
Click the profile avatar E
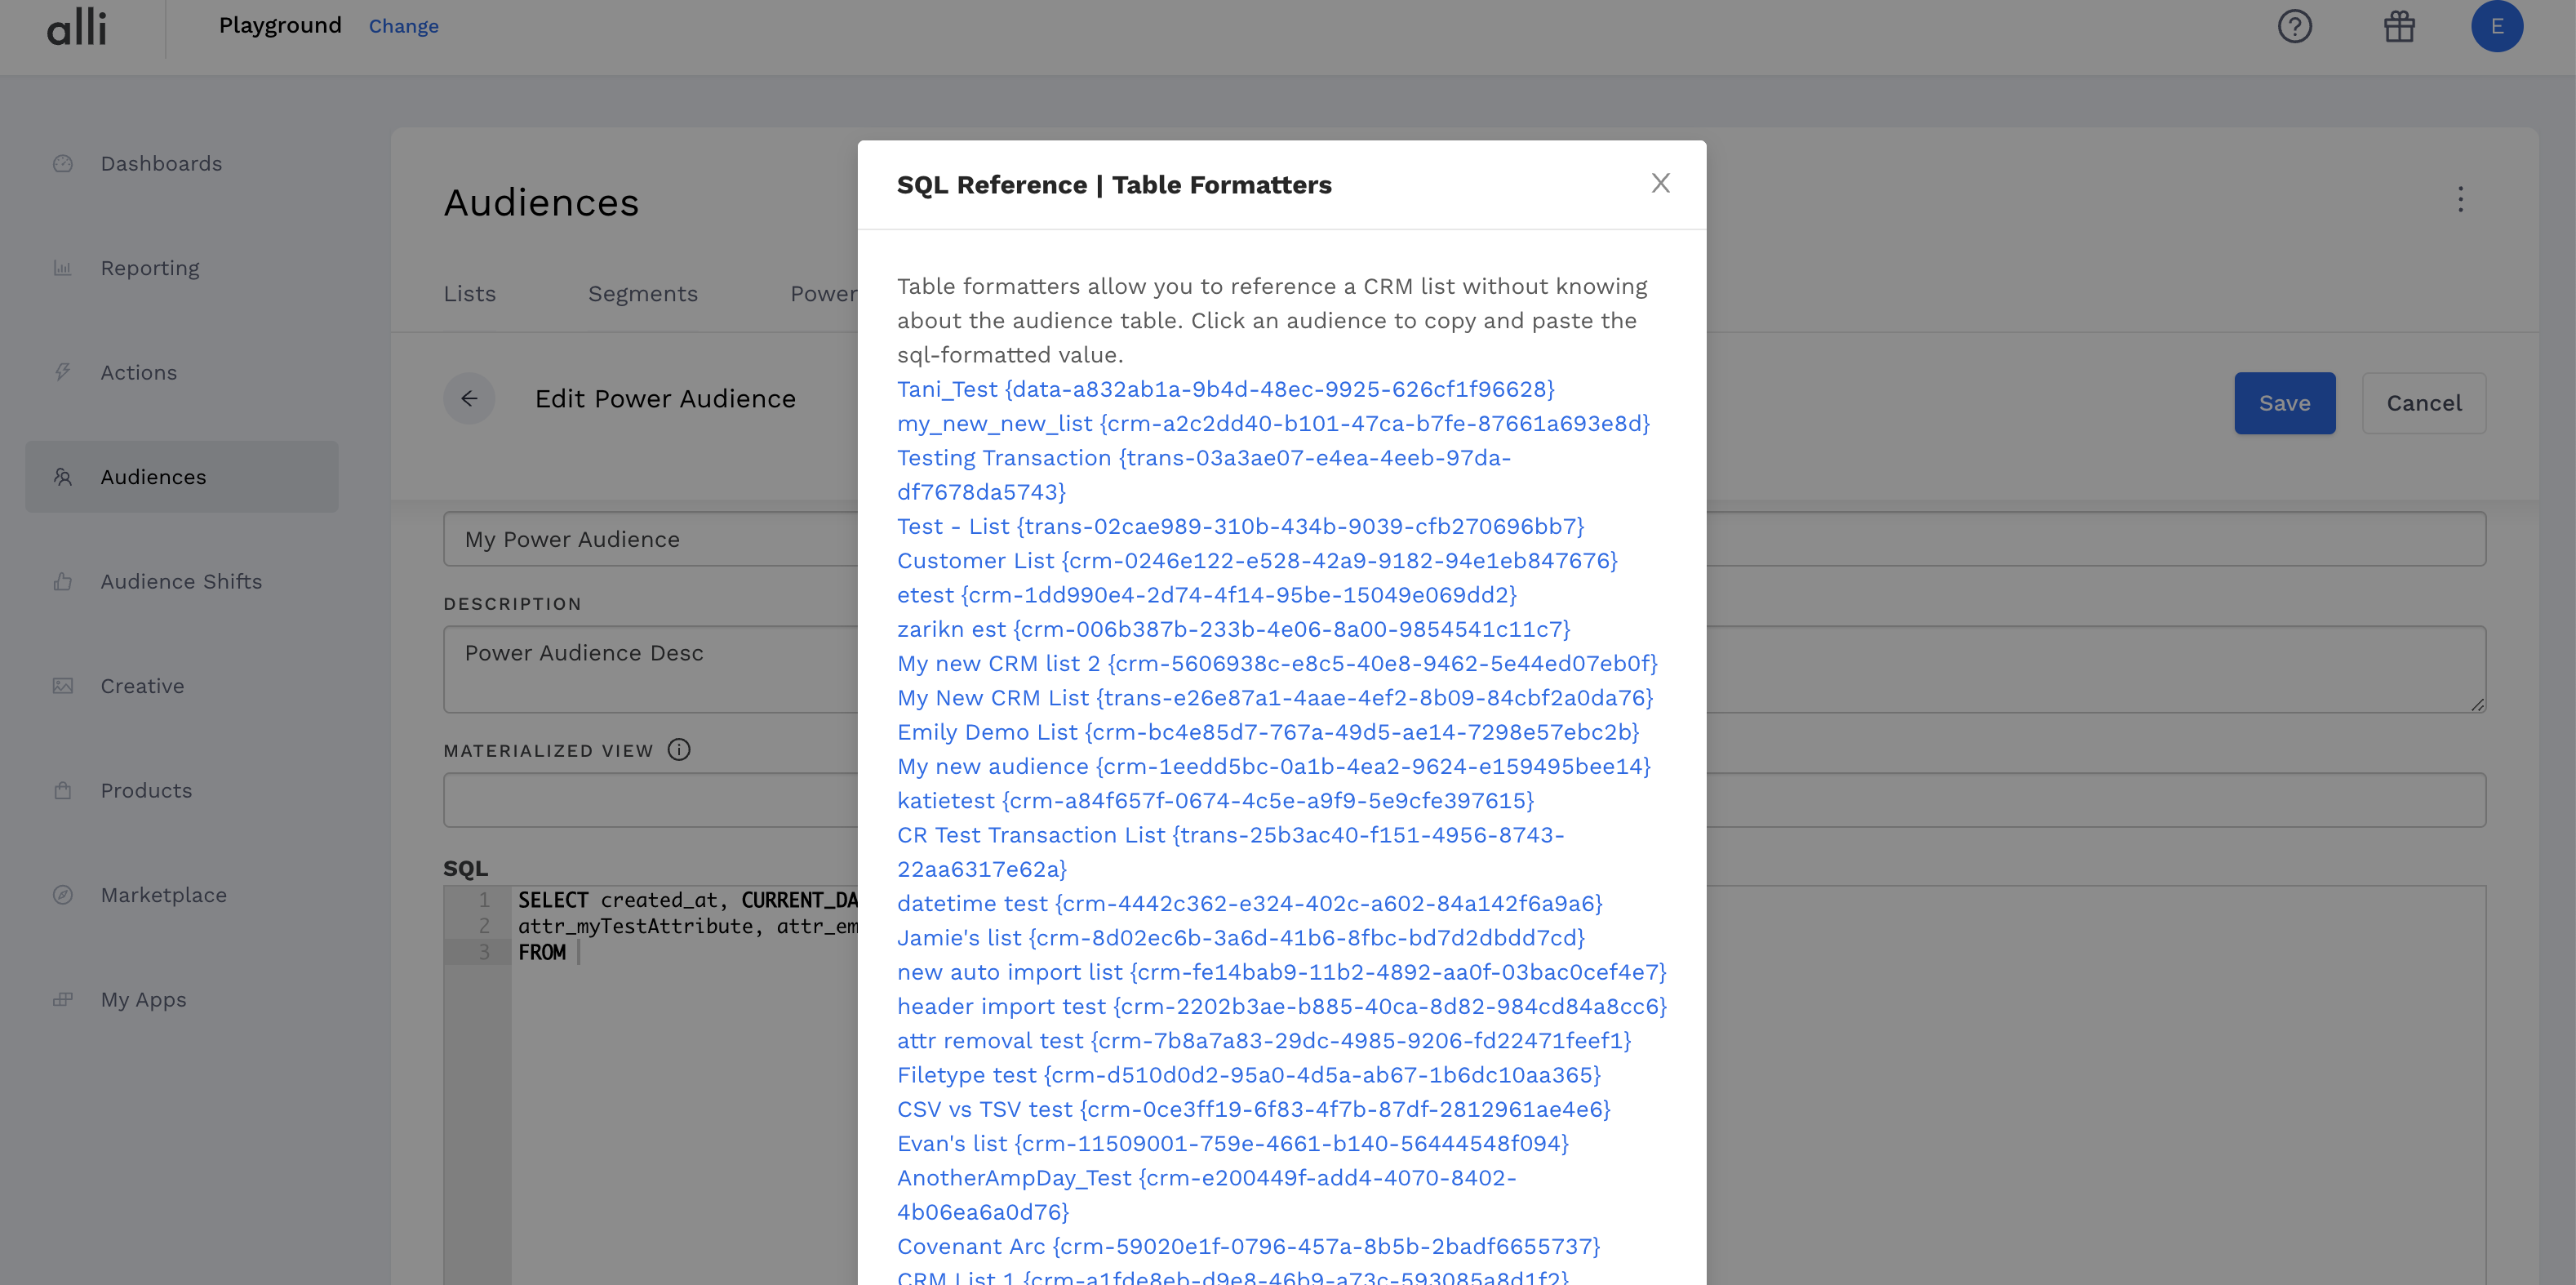[2497, 27]
